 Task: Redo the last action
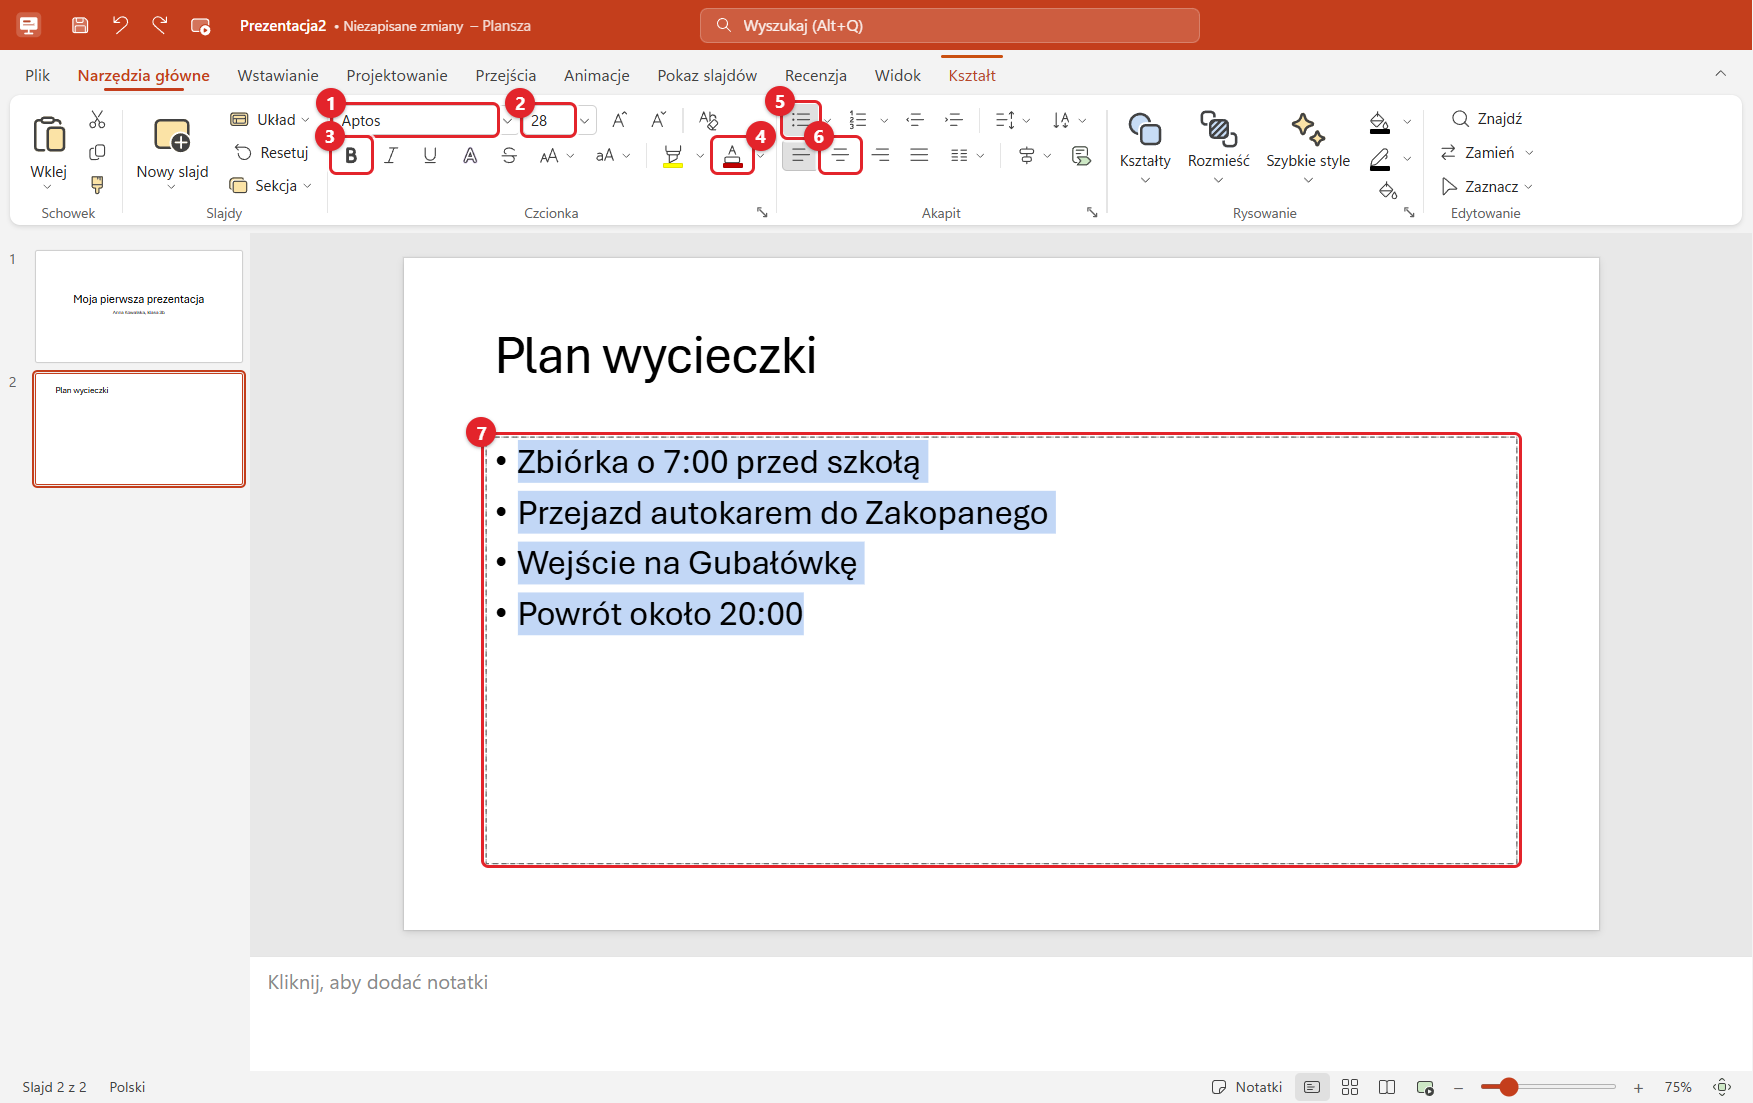pos(160,25)
